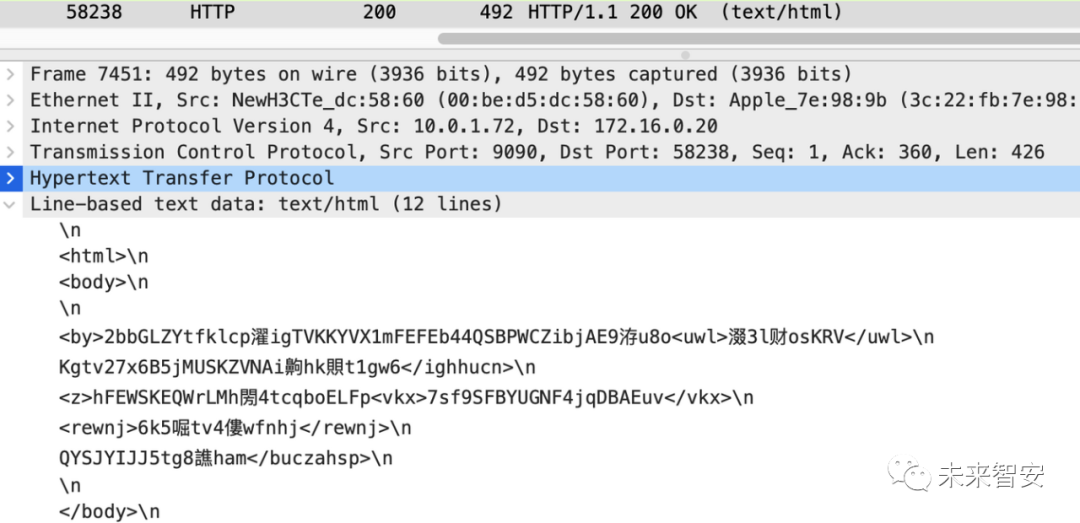Select the <html>\n text line

[103, 257]
